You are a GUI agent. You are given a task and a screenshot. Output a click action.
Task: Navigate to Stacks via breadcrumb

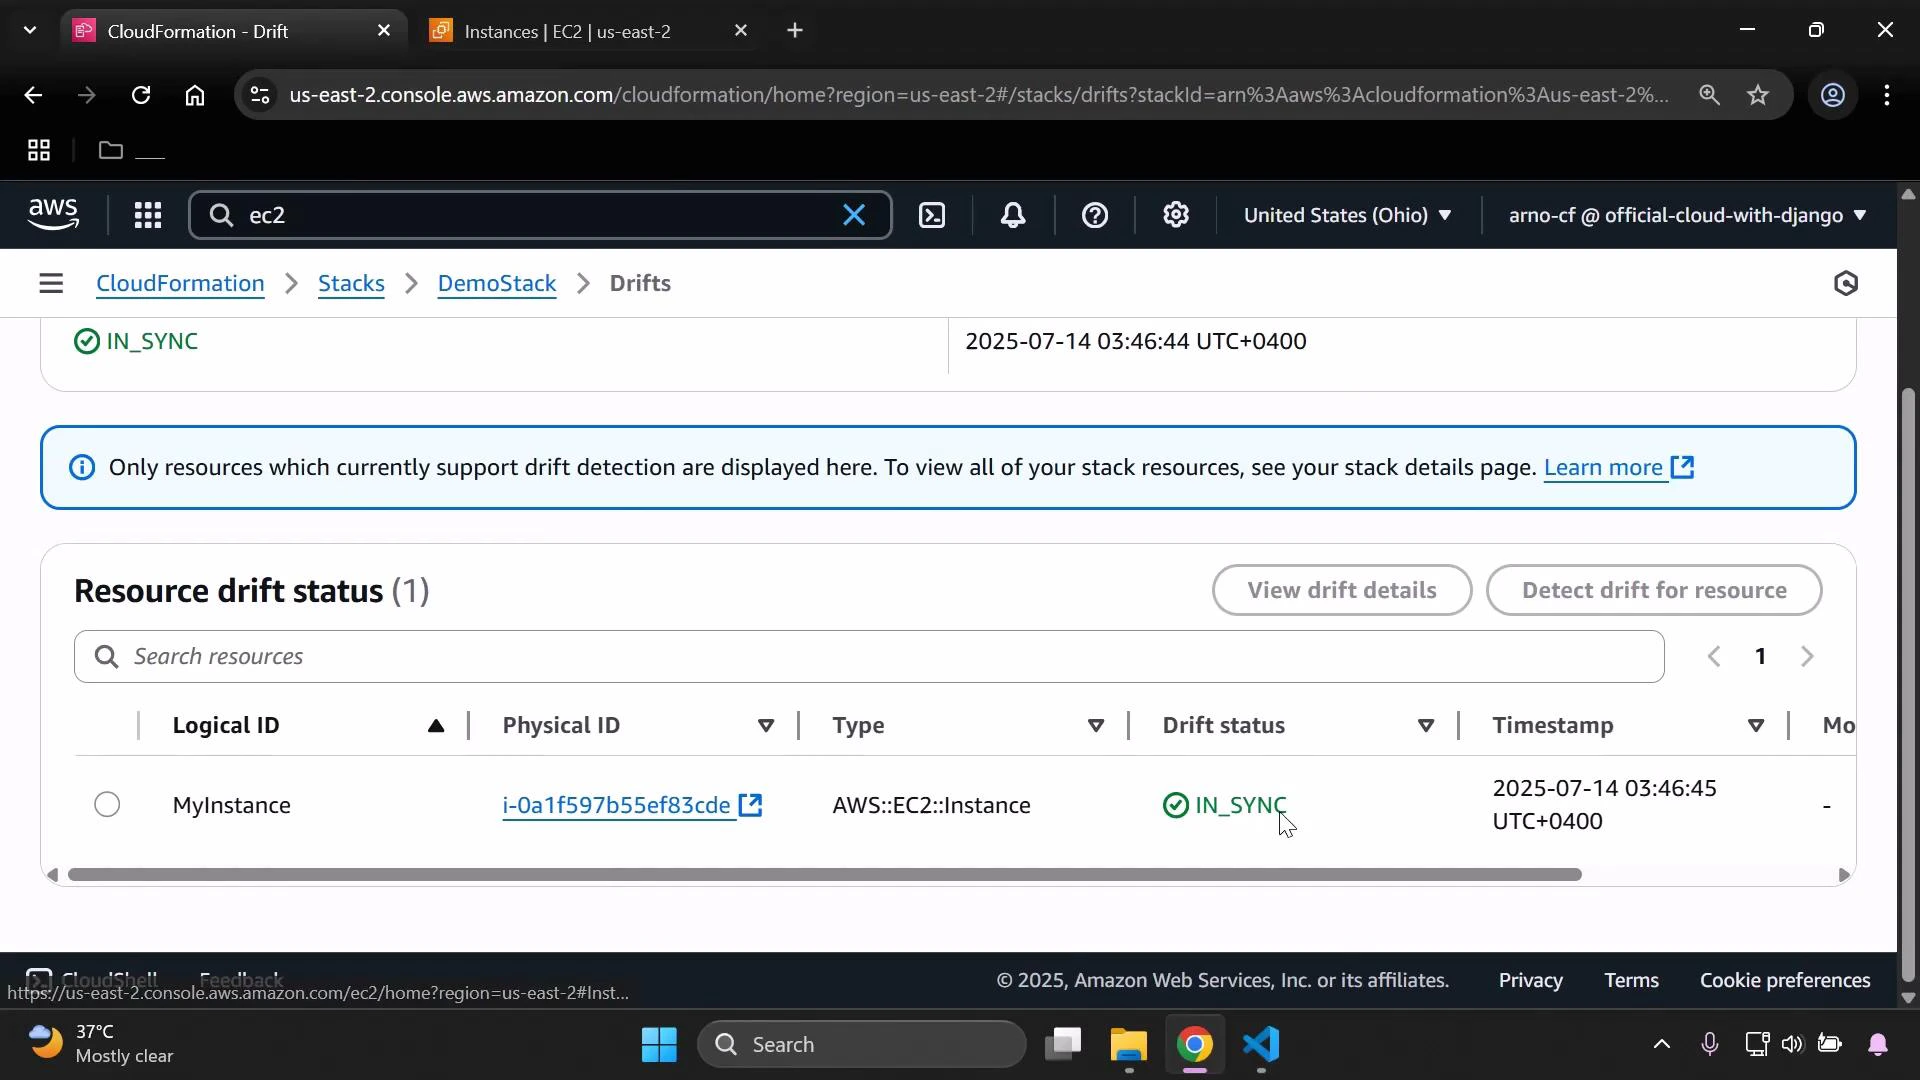[351, 283]
